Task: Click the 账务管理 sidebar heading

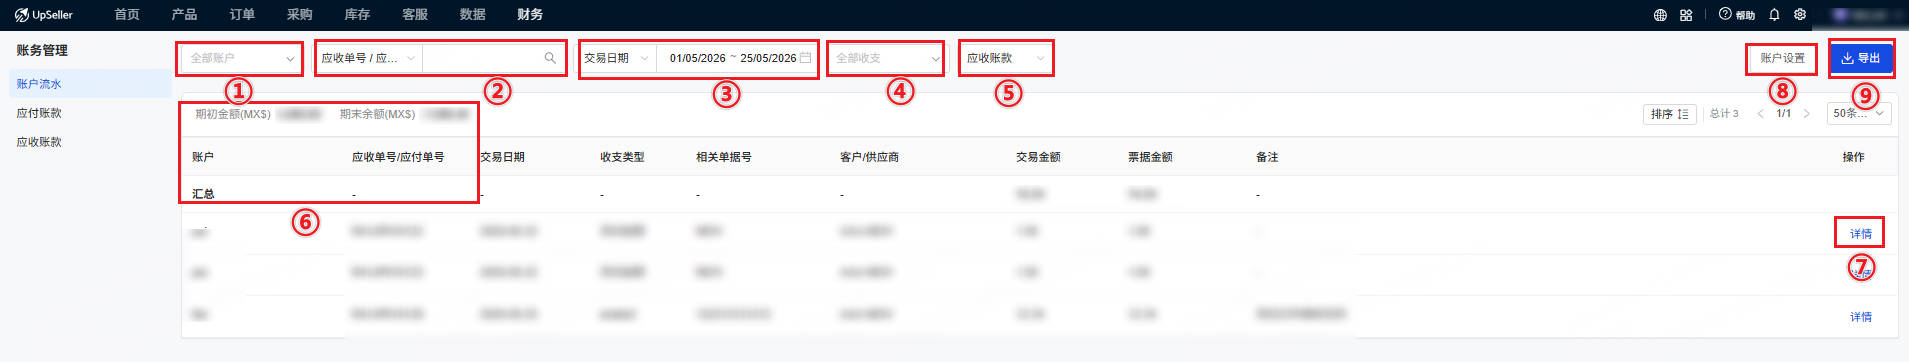Action: 42,50
